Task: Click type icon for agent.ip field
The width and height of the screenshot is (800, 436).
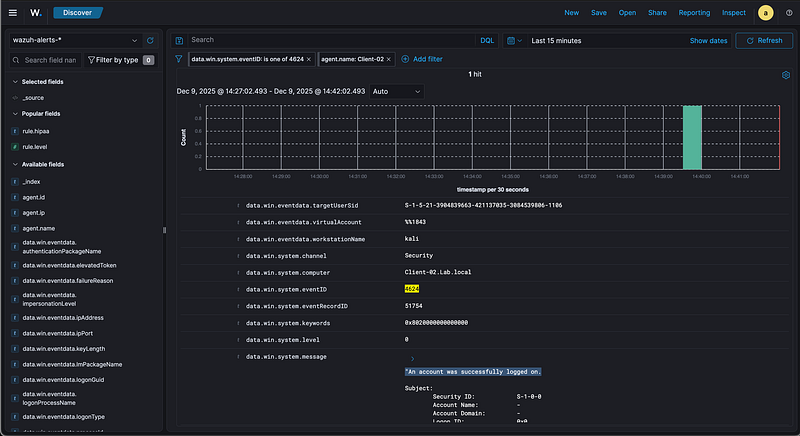Action: click(15, 213)
